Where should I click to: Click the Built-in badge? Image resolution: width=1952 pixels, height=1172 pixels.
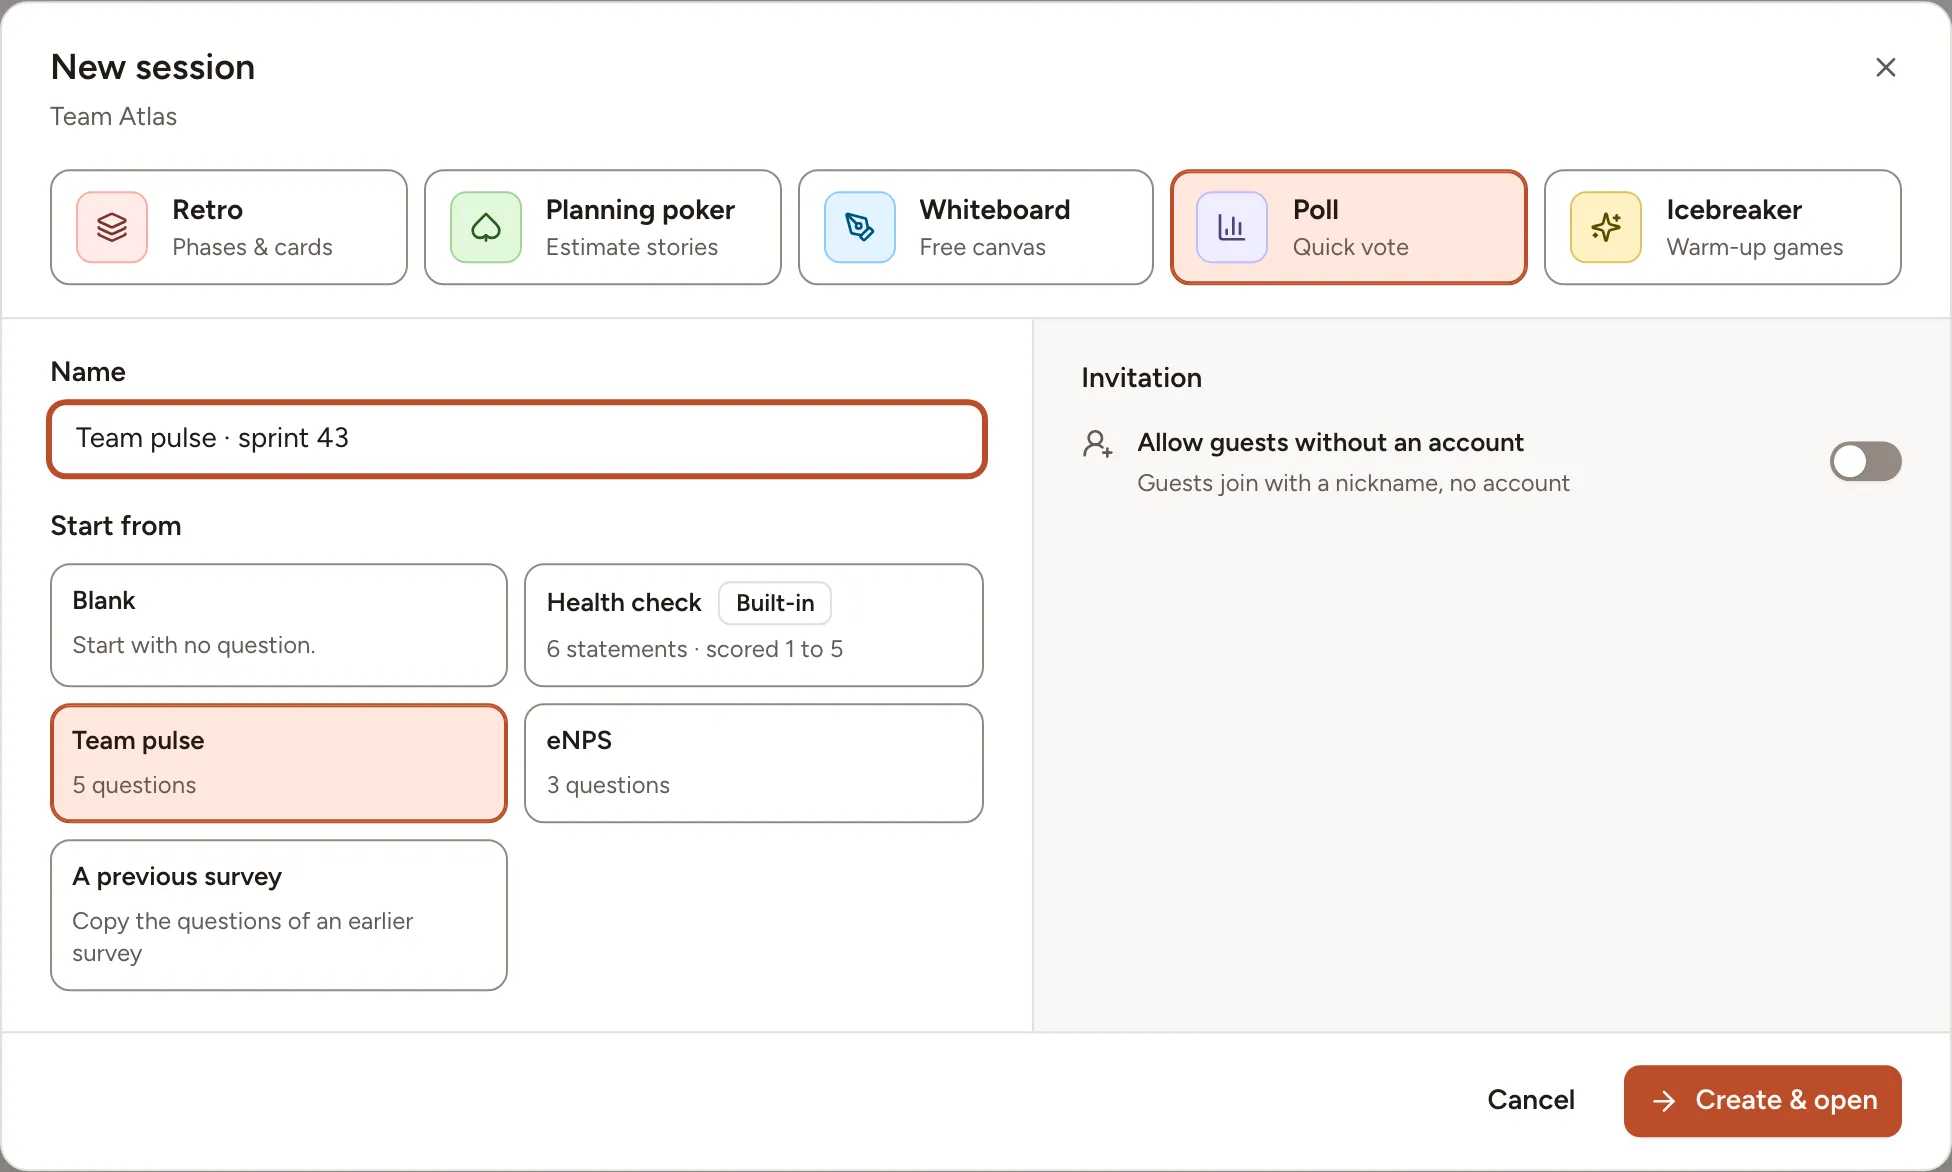pyautogui.click(x=775, y=603)
